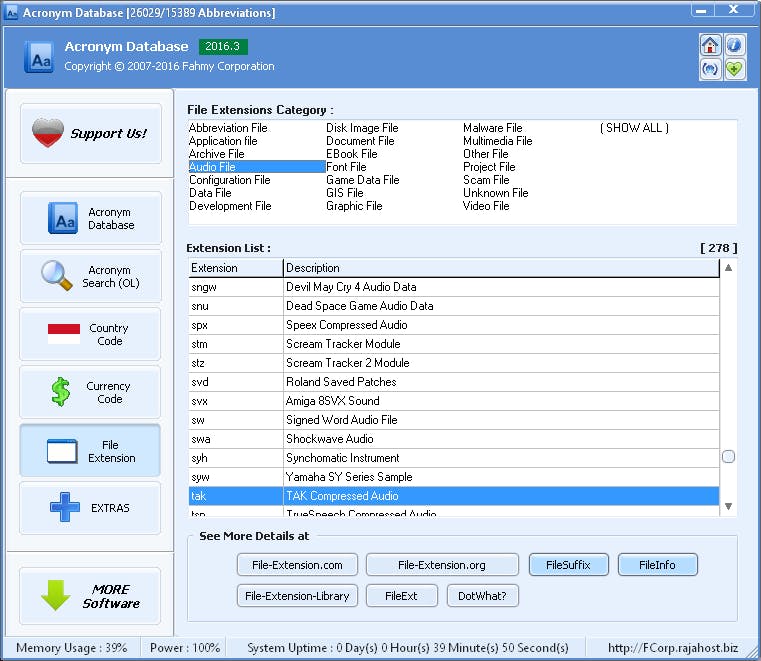
Task: Select Development File category
Action: pyautogui.click(x=230, y=206)
